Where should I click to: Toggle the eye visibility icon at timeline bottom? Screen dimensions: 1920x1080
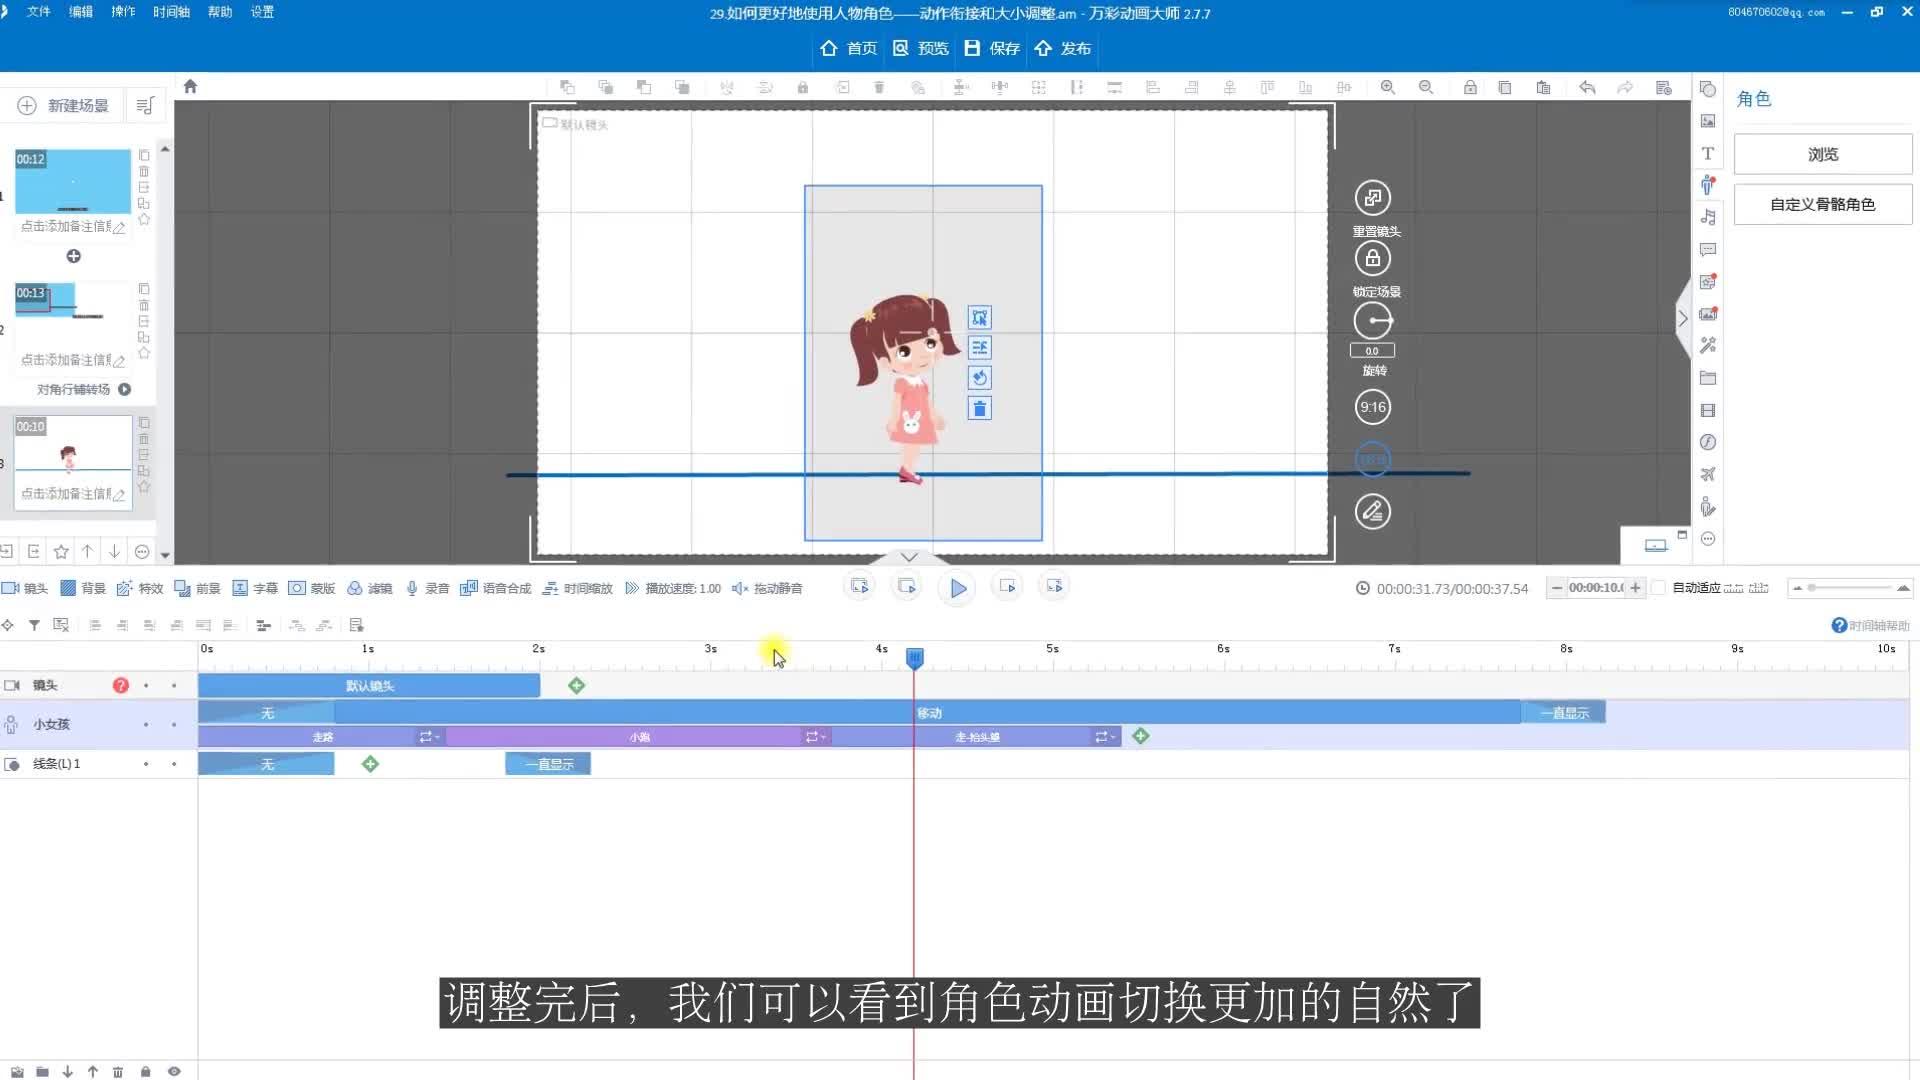[174, 1071]
